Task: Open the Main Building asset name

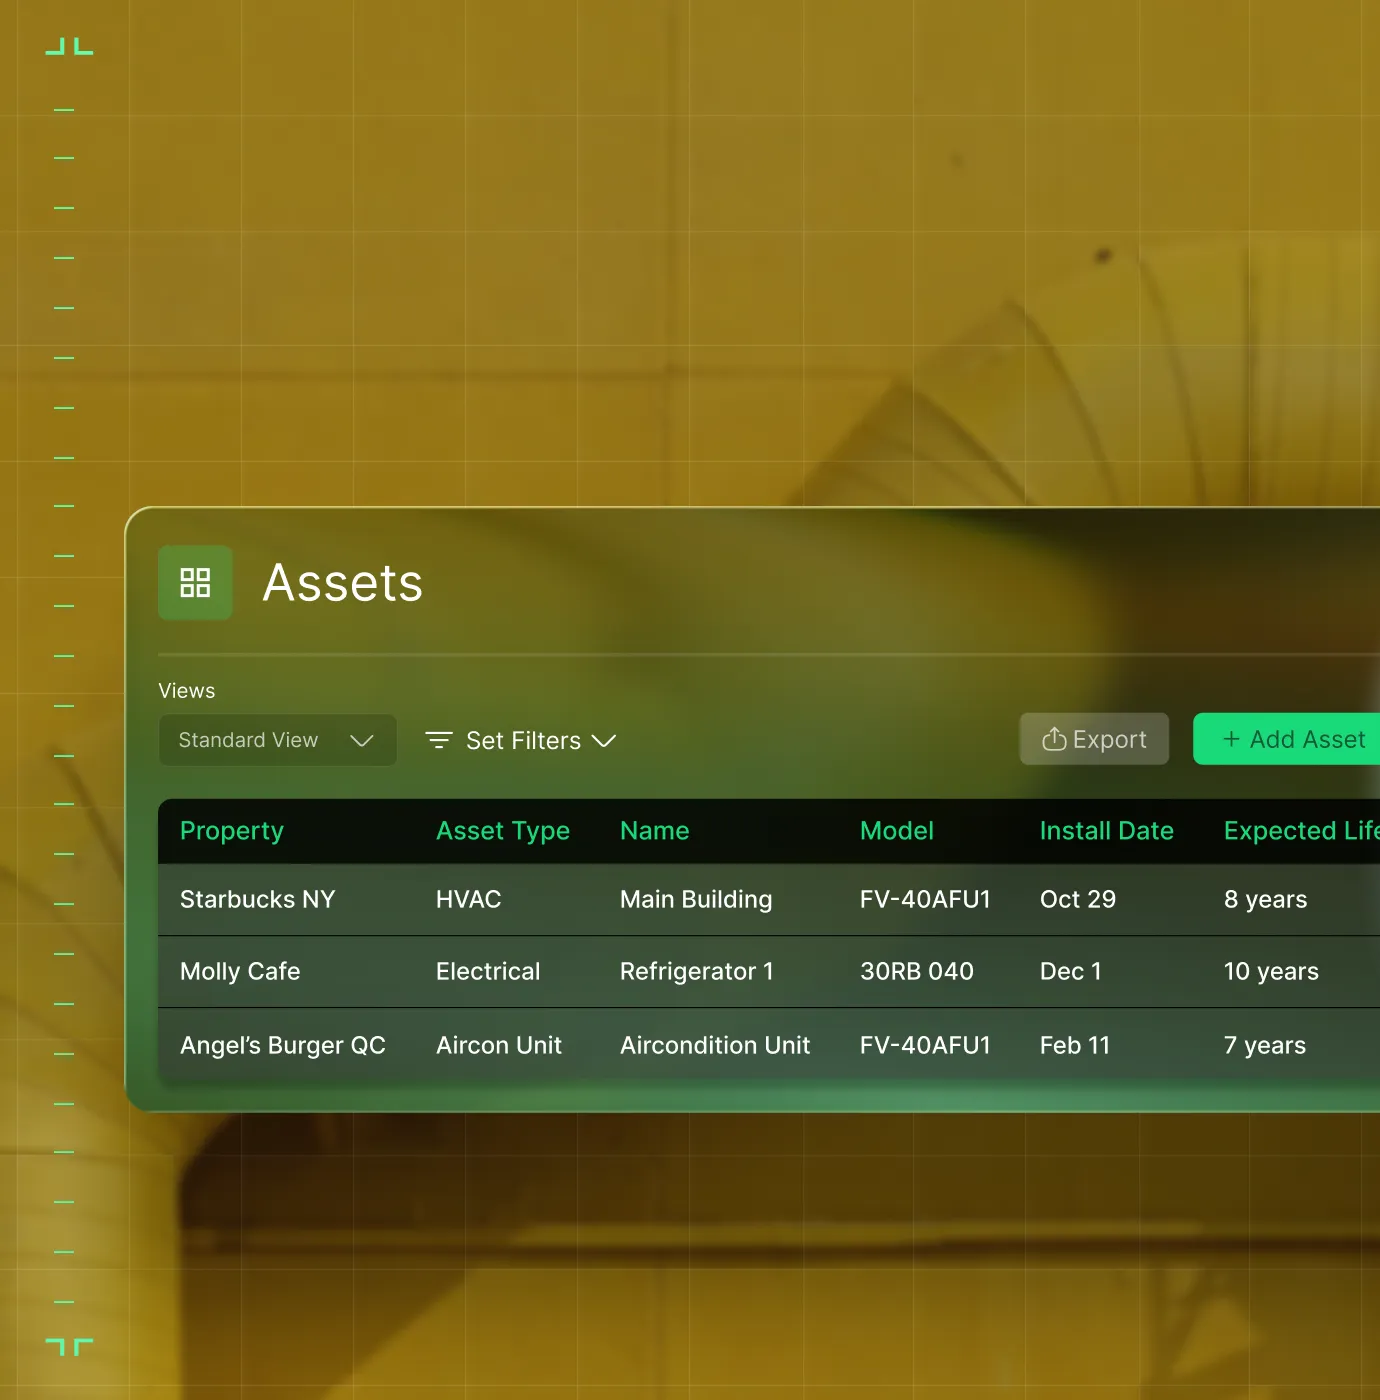Action: 696,899
